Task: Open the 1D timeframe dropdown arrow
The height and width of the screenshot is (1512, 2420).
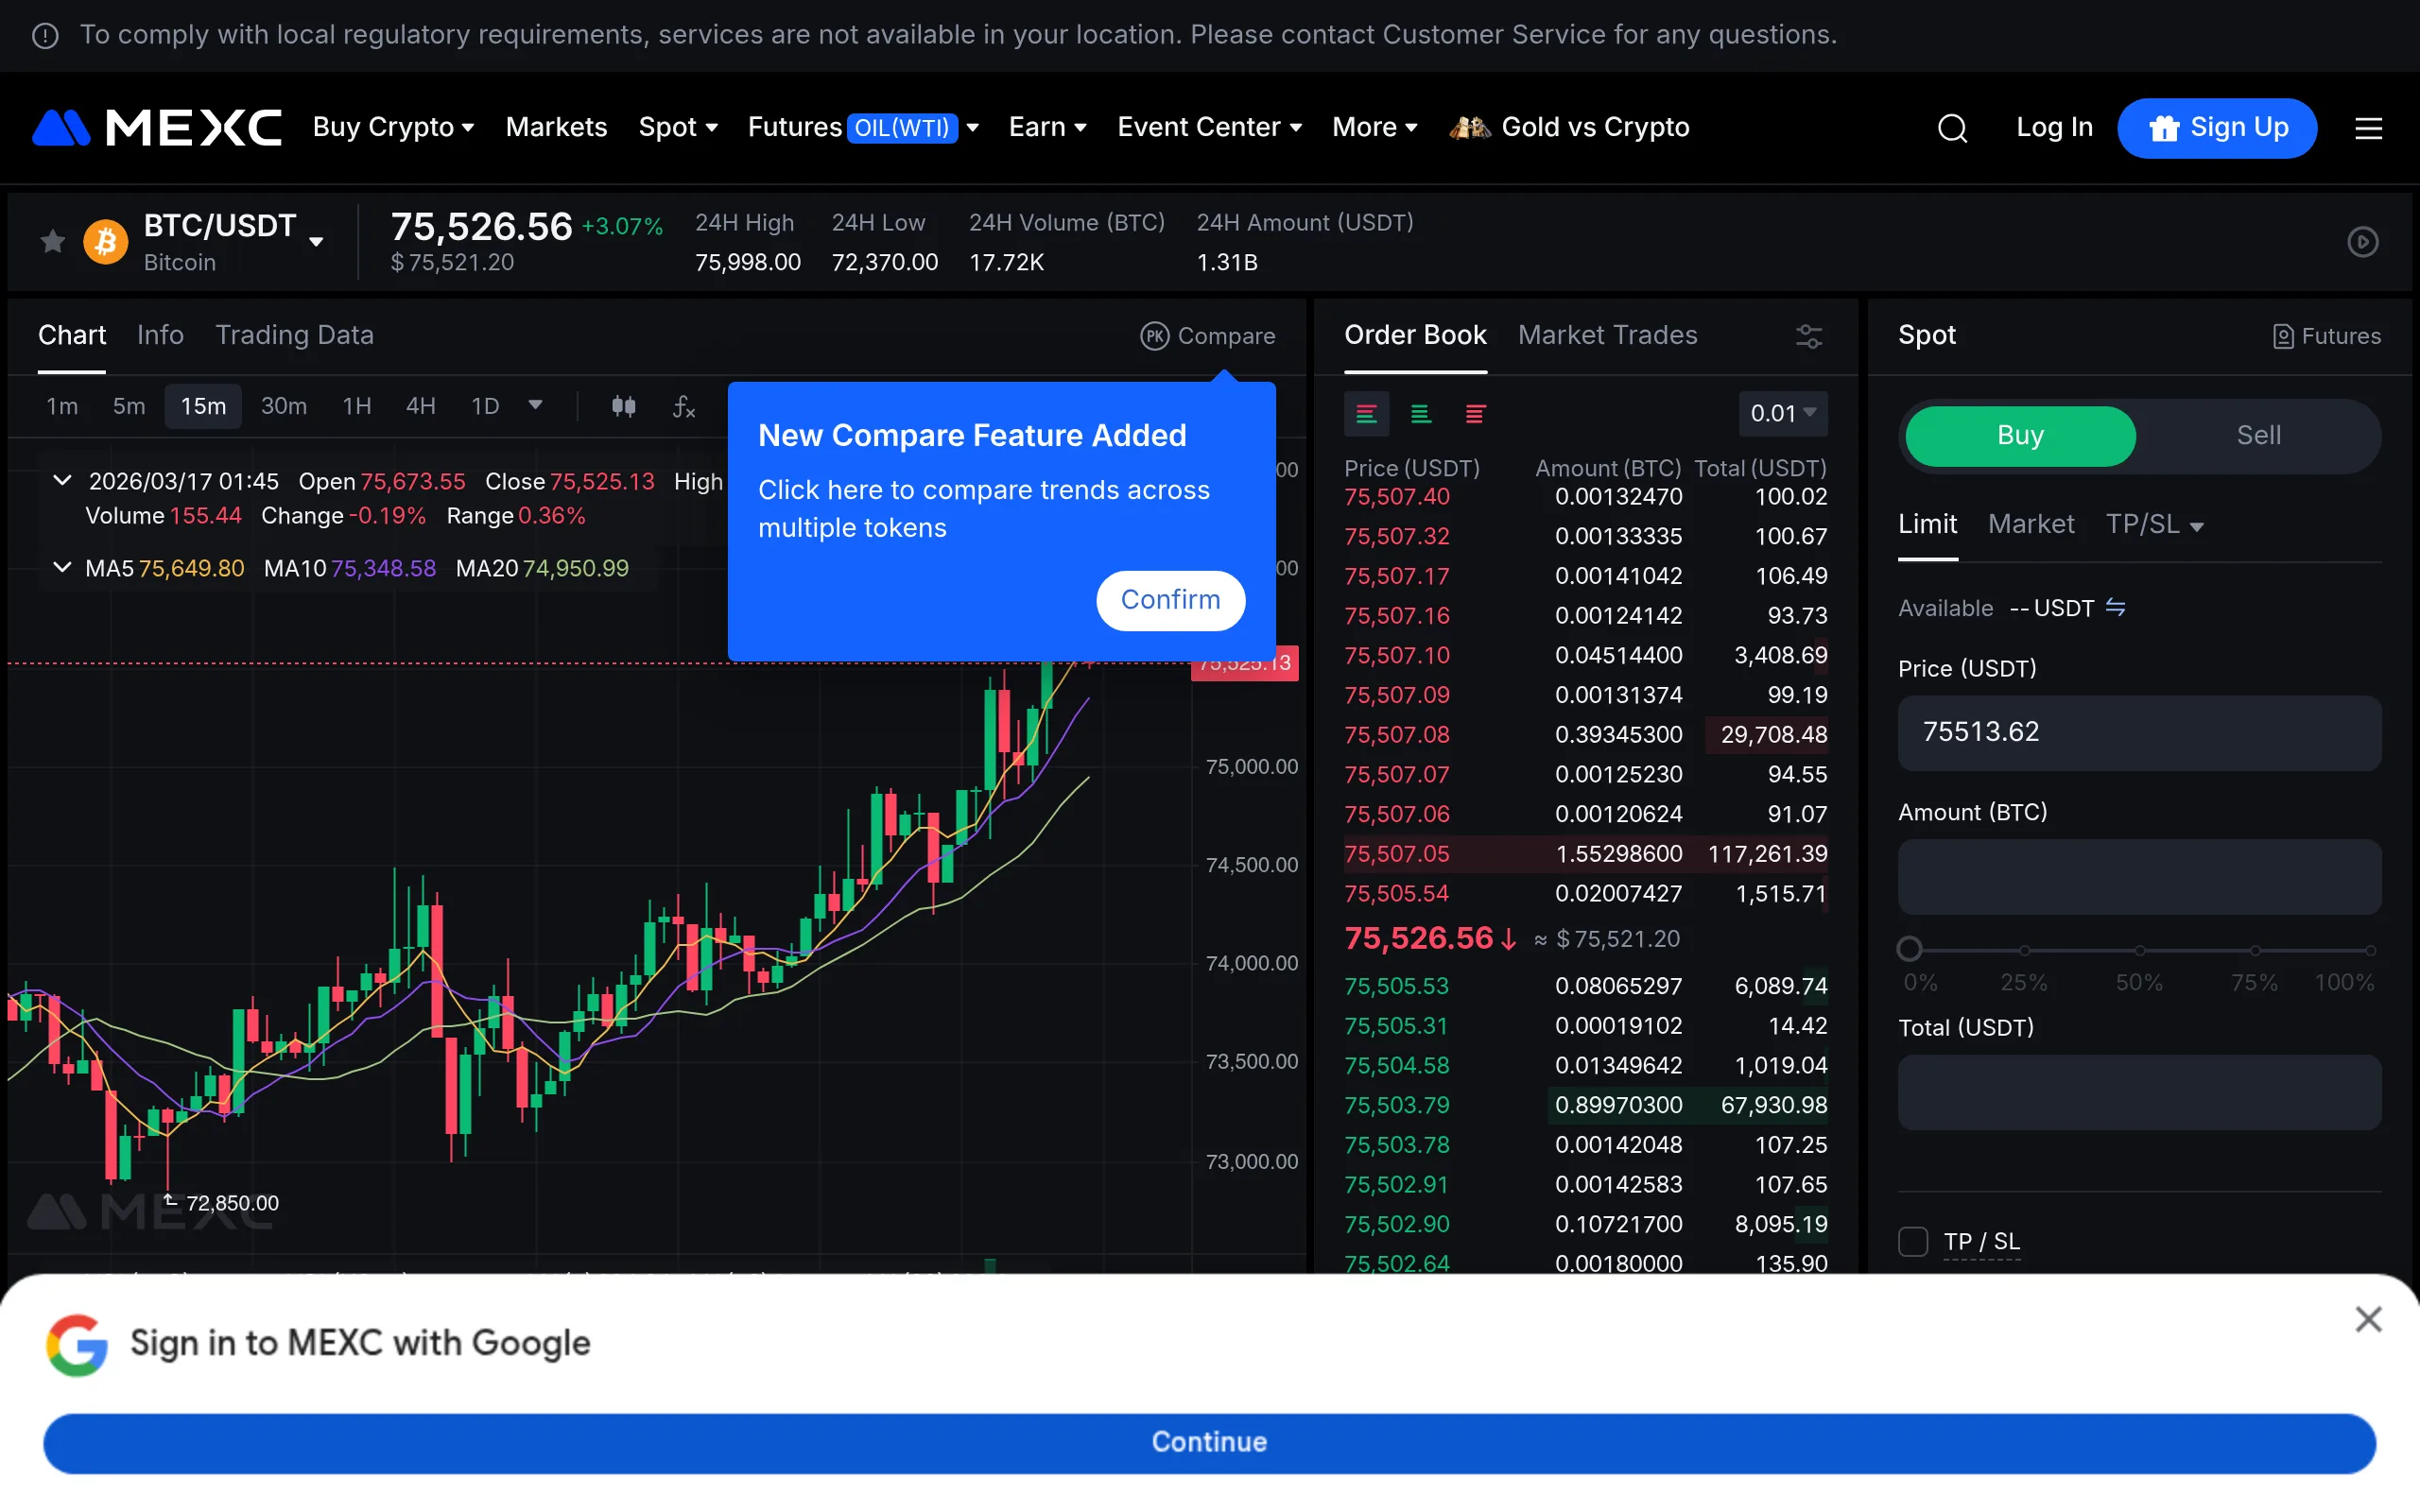Action: [536, 406]
